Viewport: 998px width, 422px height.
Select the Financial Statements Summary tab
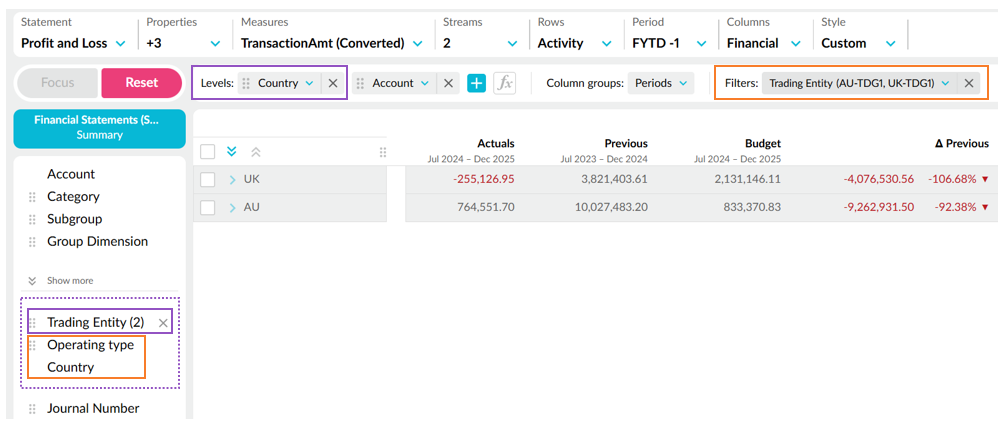(x=99, y=127)
